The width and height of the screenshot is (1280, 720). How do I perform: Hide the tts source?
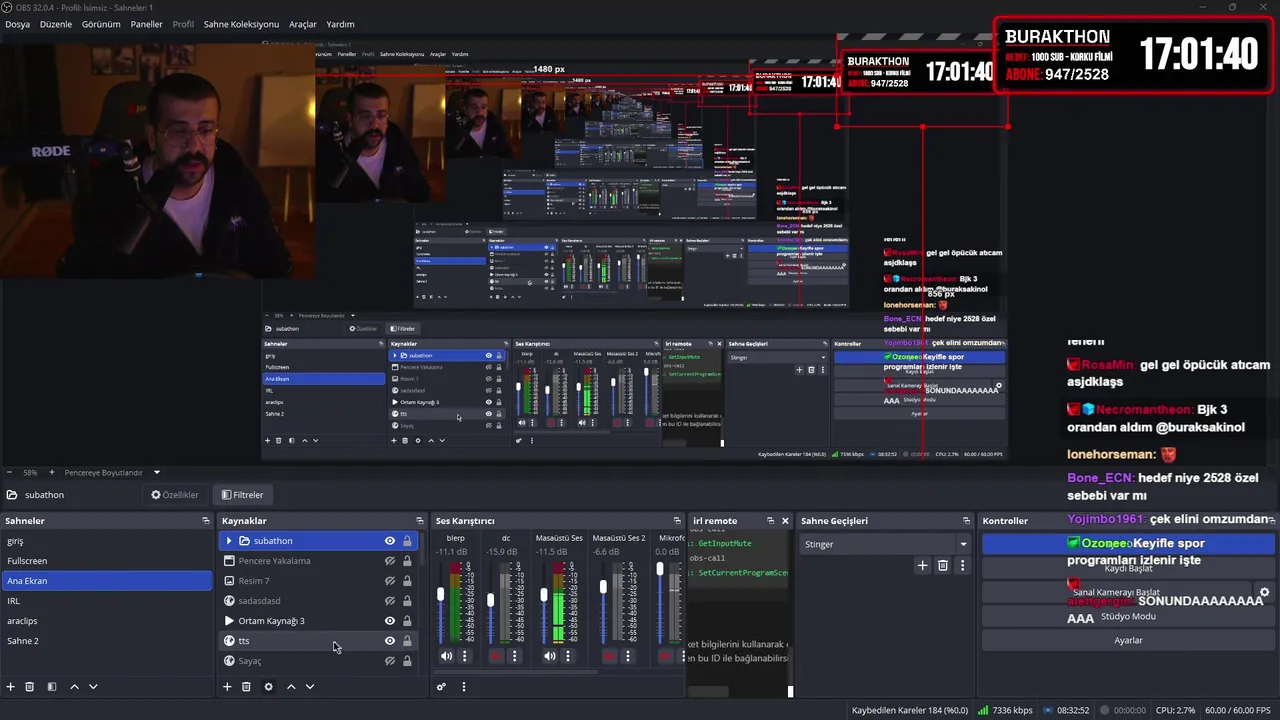coord(390,641)
